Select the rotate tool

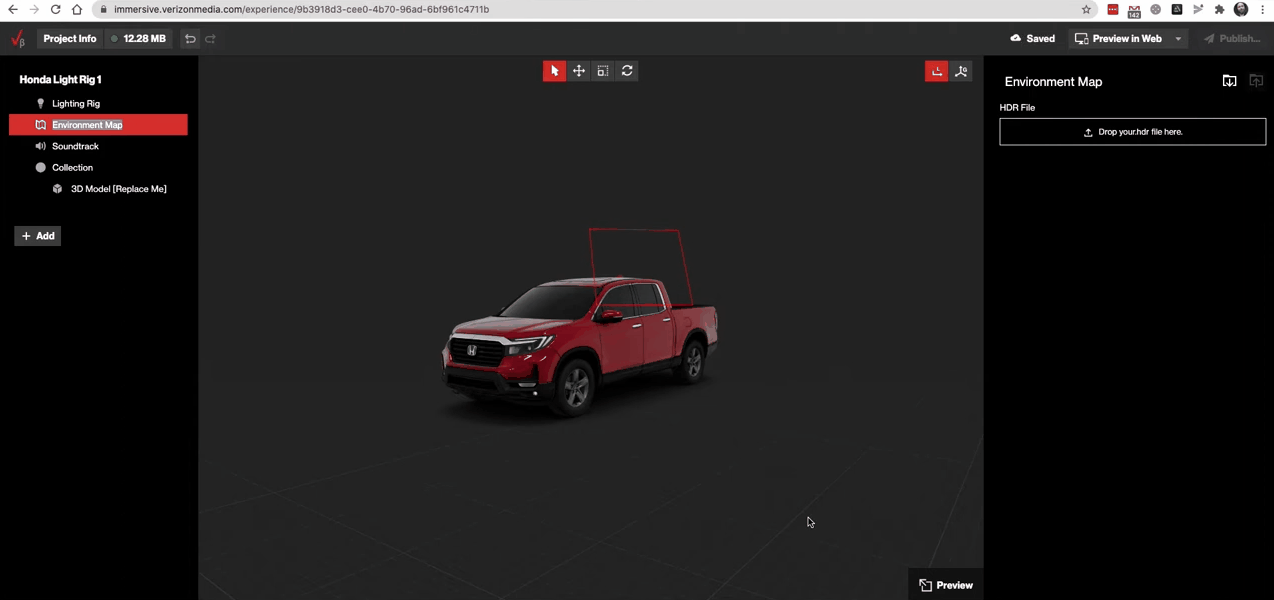[627, 71]
